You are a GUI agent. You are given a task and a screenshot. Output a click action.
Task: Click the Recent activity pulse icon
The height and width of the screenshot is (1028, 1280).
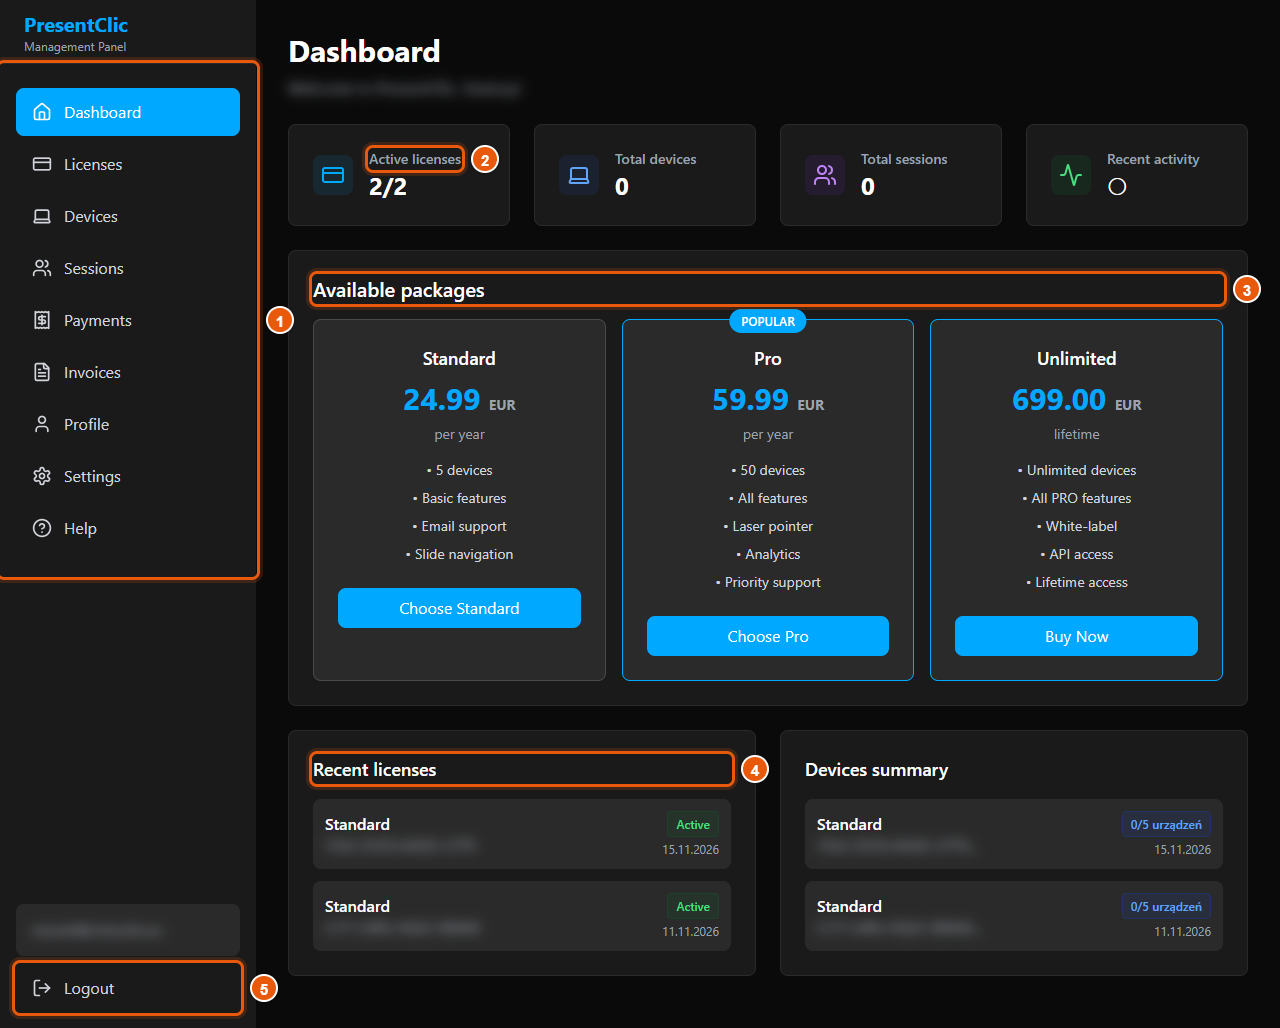1071,175
